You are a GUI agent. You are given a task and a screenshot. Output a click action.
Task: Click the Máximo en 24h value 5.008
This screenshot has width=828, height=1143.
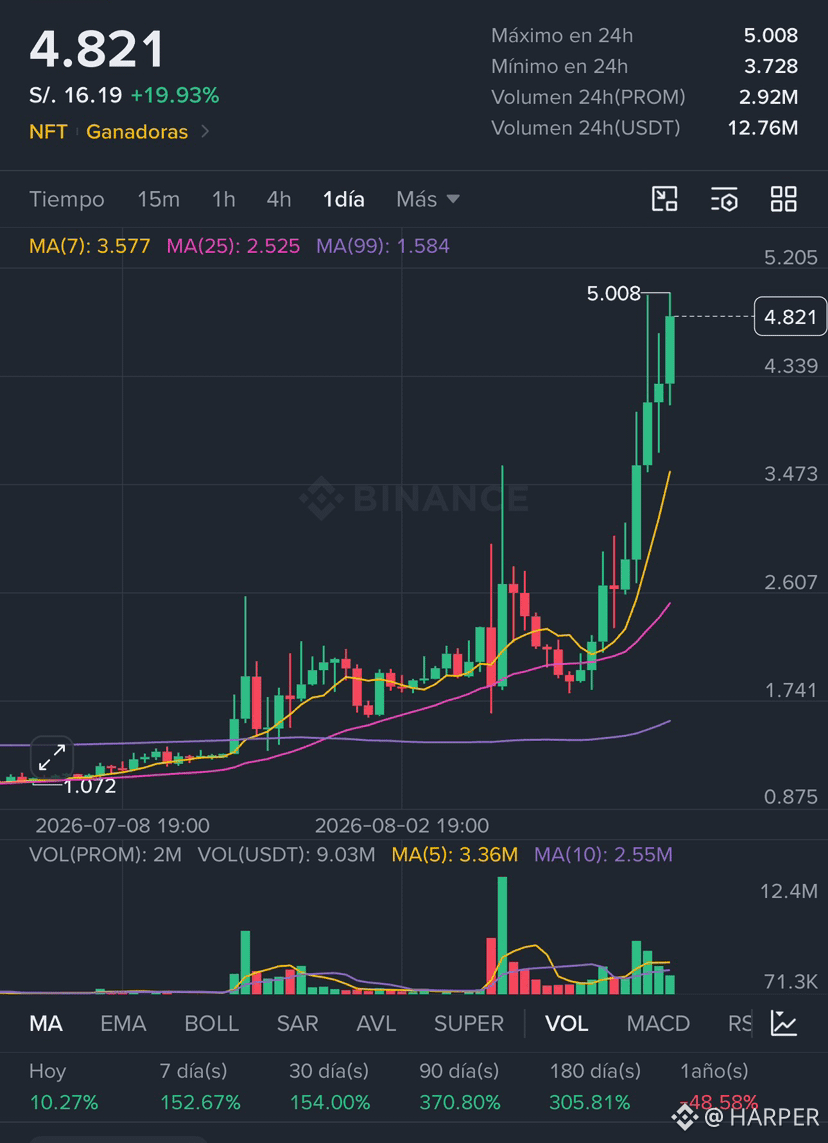(x=770, y=35)
